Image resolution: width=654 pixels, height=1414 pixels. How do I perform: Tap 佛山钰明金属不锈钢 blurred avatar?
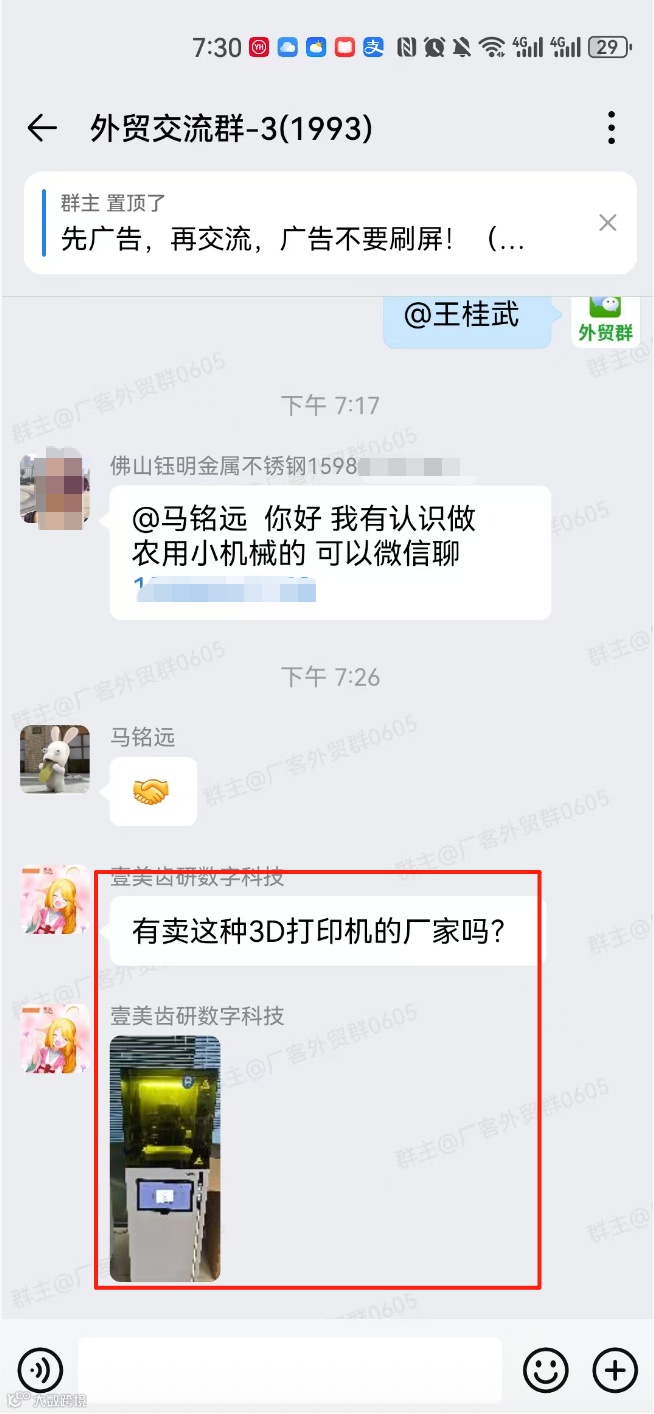(x=55, y=487)
